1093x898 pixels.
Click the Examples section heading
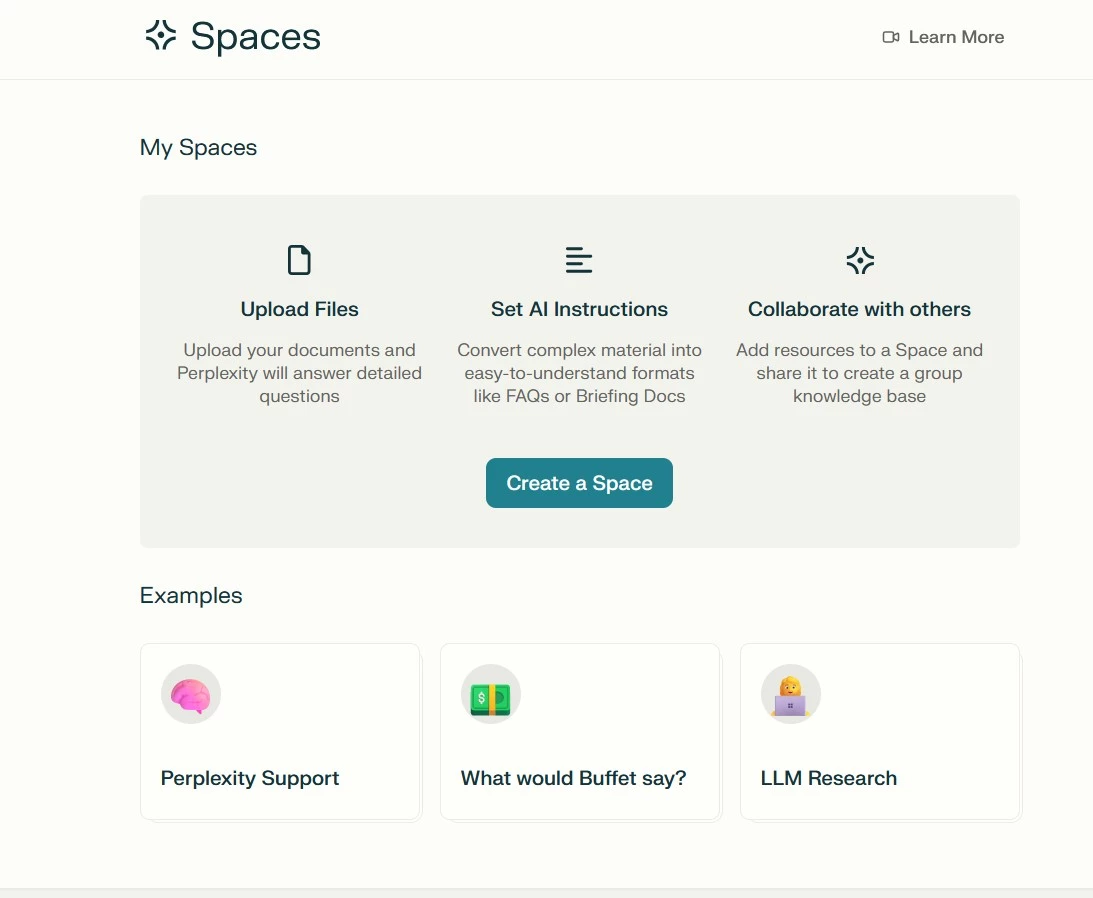pos(191,595)
